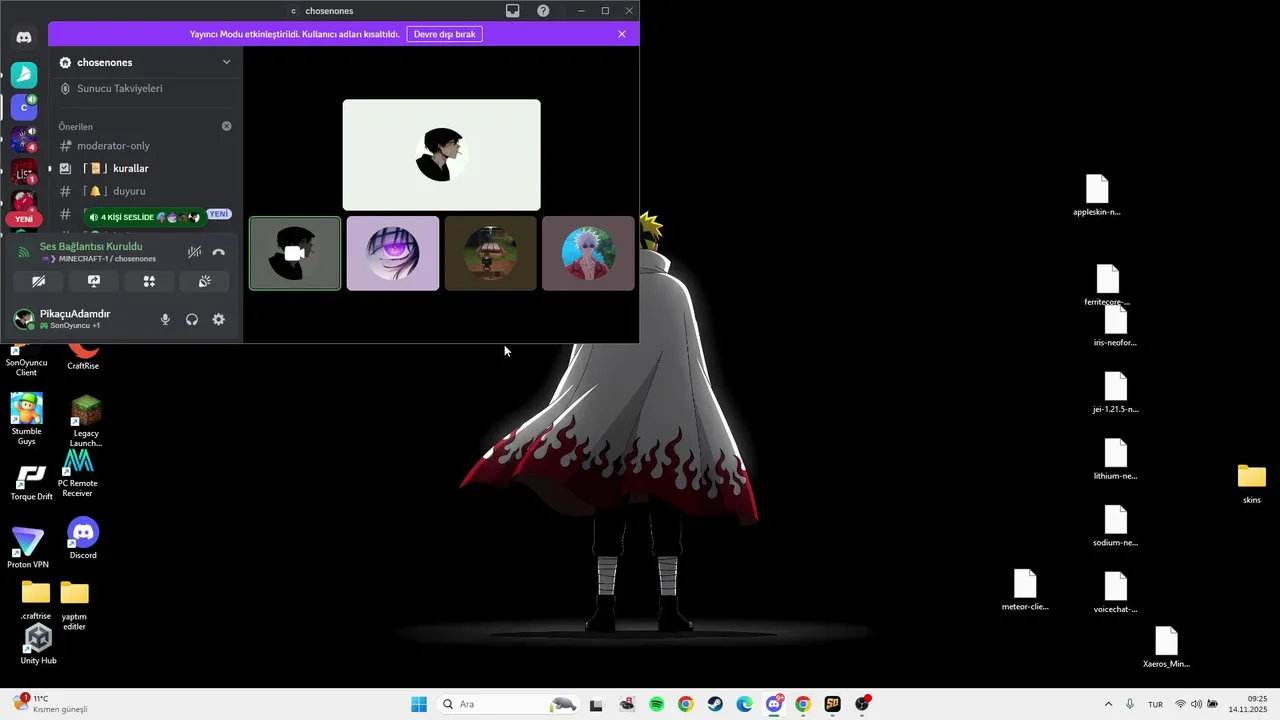Open the .craftrise folder
The height and width of the screenshot is (720, 1280).
click(x=36, y=601)
